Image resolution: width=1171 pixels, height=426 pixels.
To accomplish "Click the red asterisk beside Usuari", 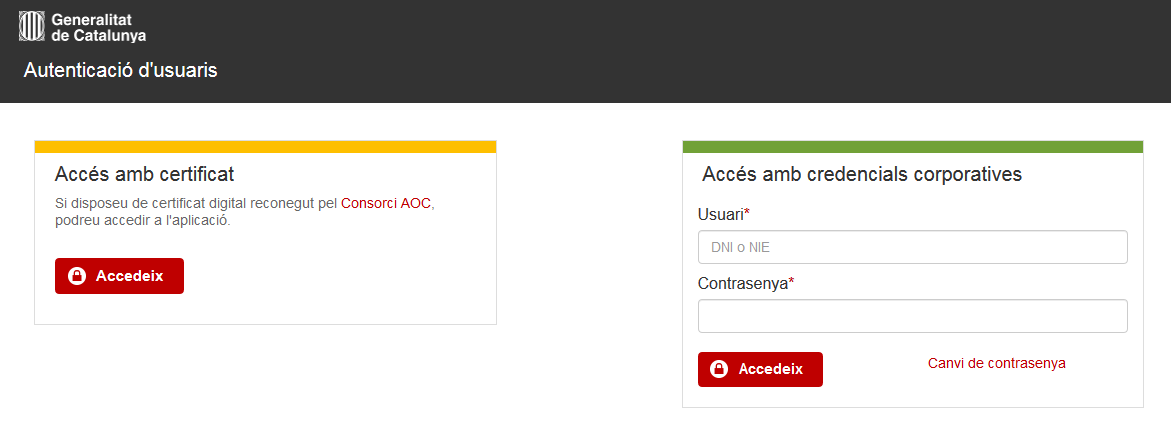I will (x=747, y=212).
